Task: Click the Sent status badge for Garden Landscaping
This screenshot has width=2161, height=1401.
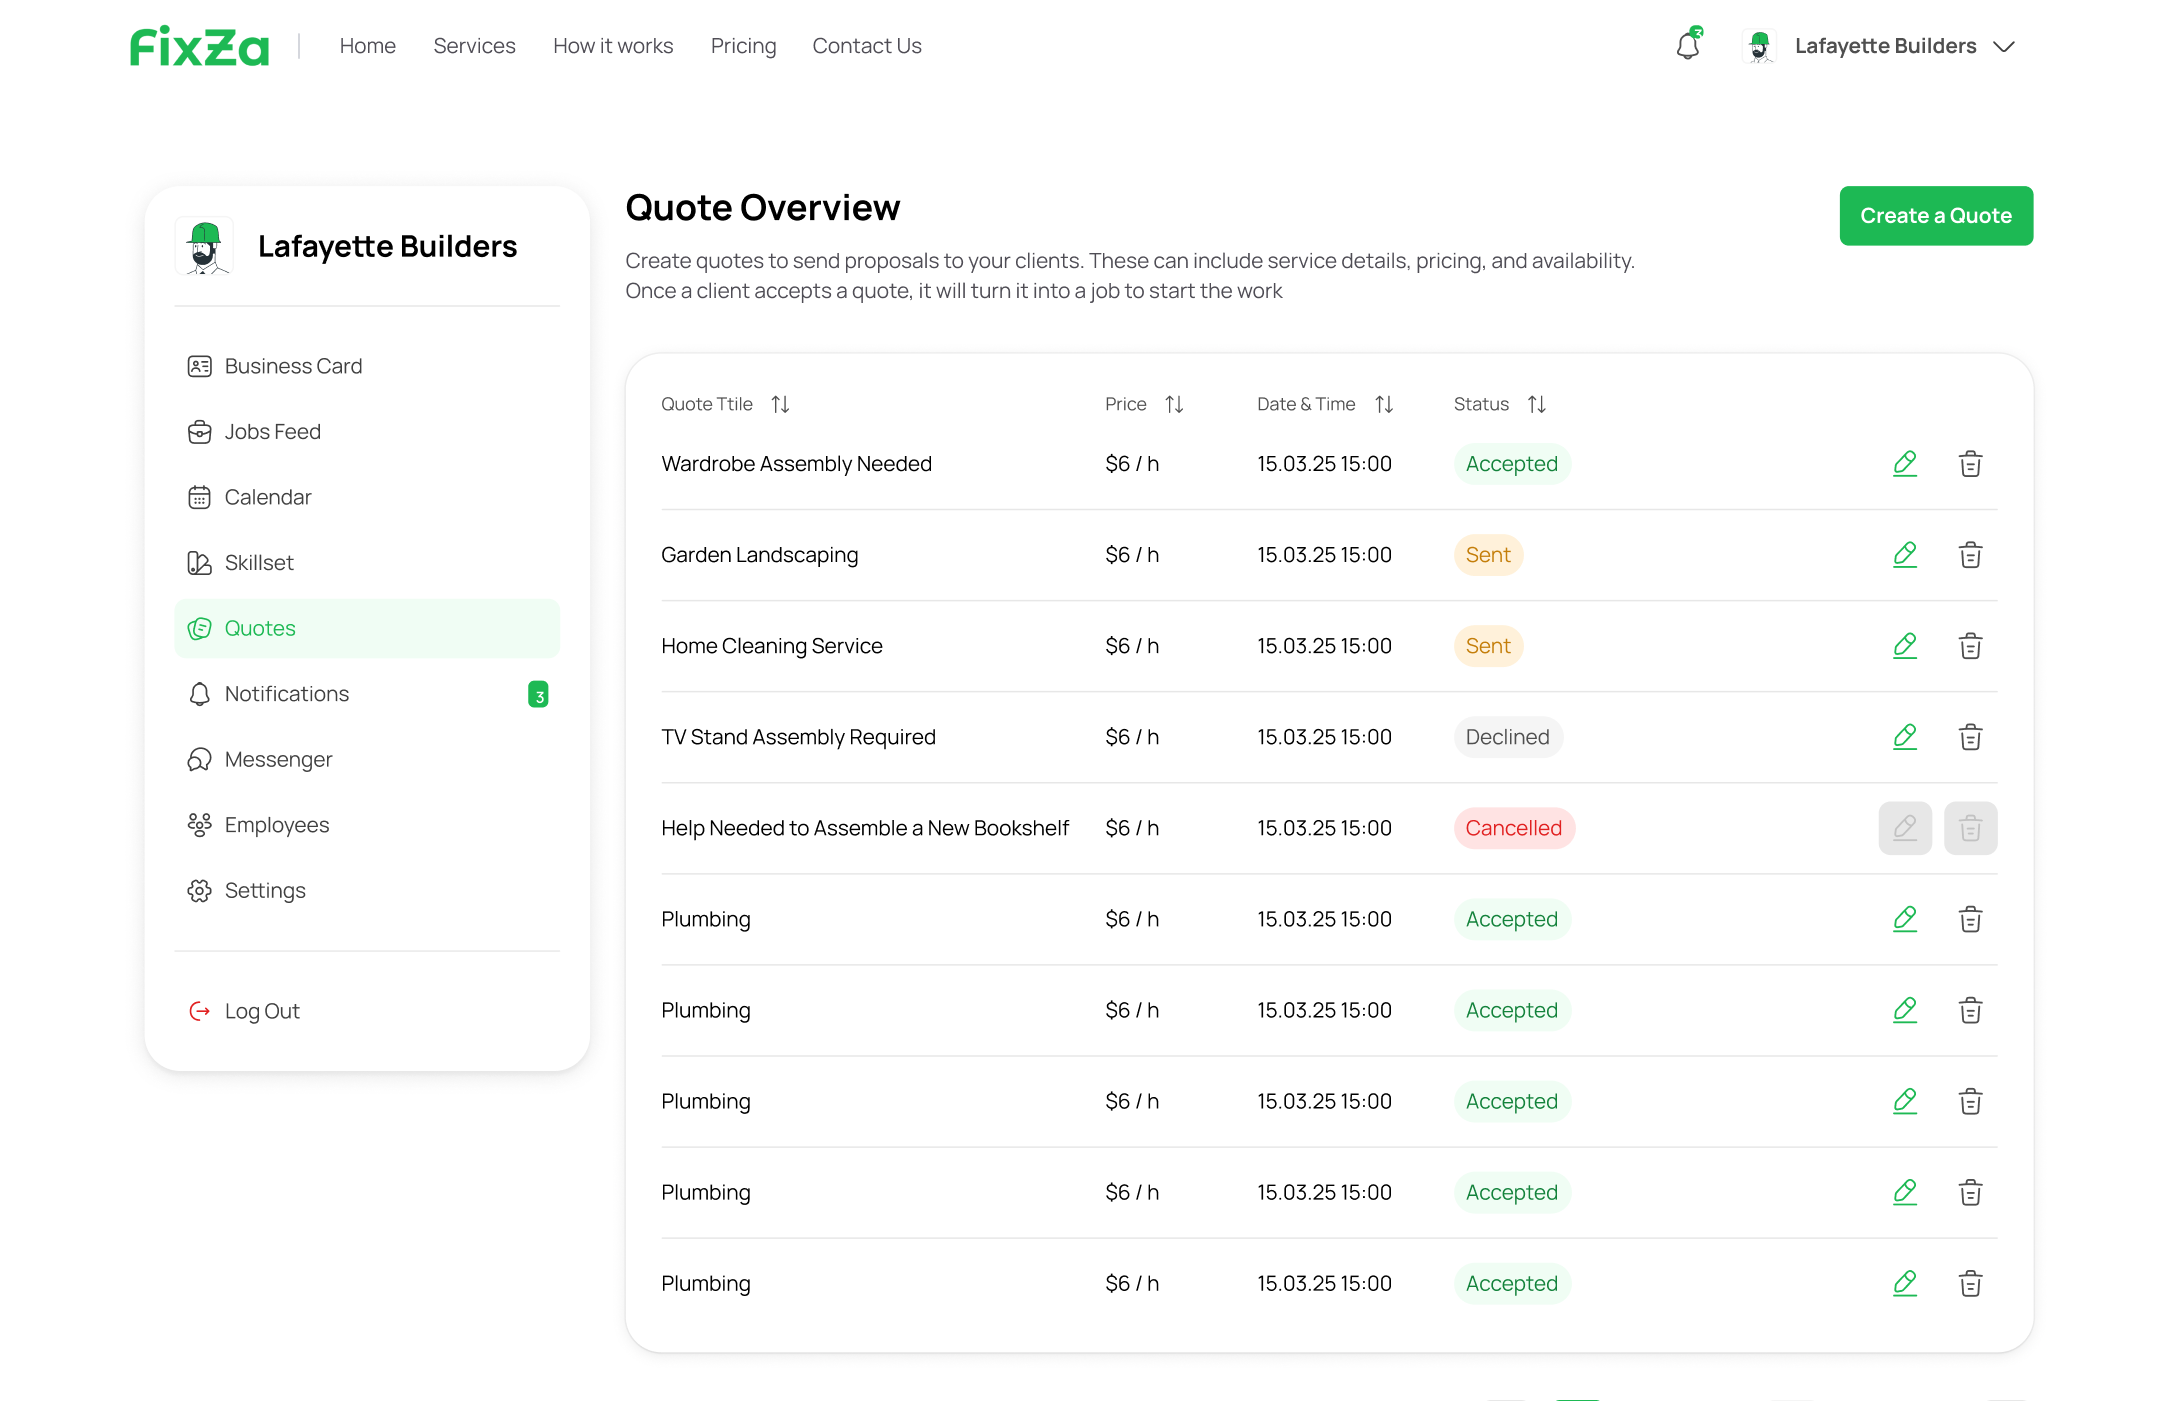Action: (x=1487, y=555)
